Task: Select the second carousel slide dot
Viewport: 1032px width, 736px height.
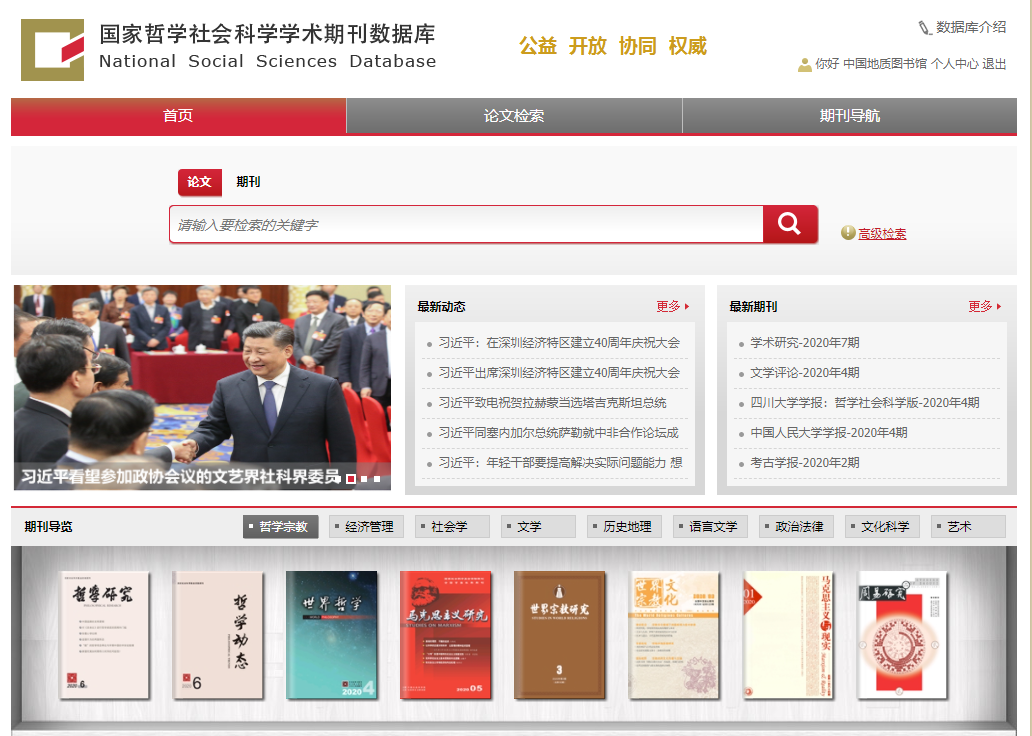Action: tap(364, 479)
